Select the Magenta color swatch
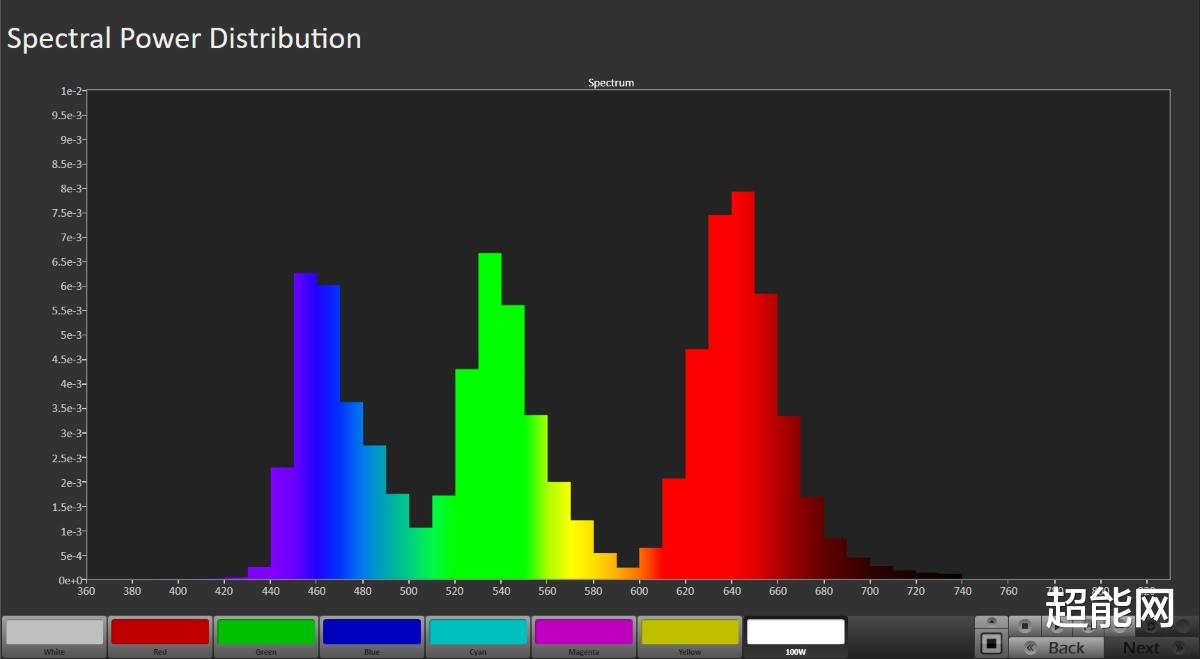Viewport: 1200px width, 659px height. click(584, 637)
